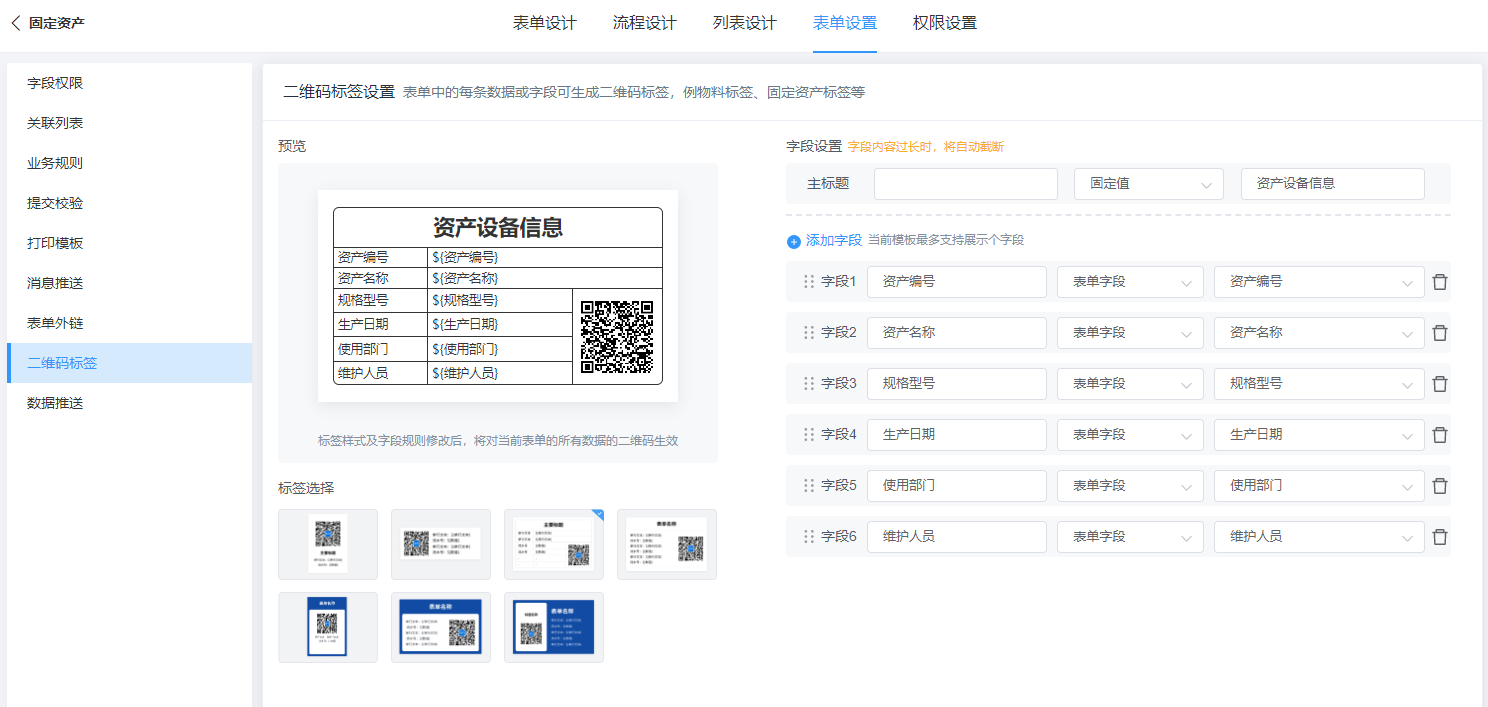1488x707 pixels.
Task: Click the drag handle of 字段5
Action: click(x=809, y=486)
